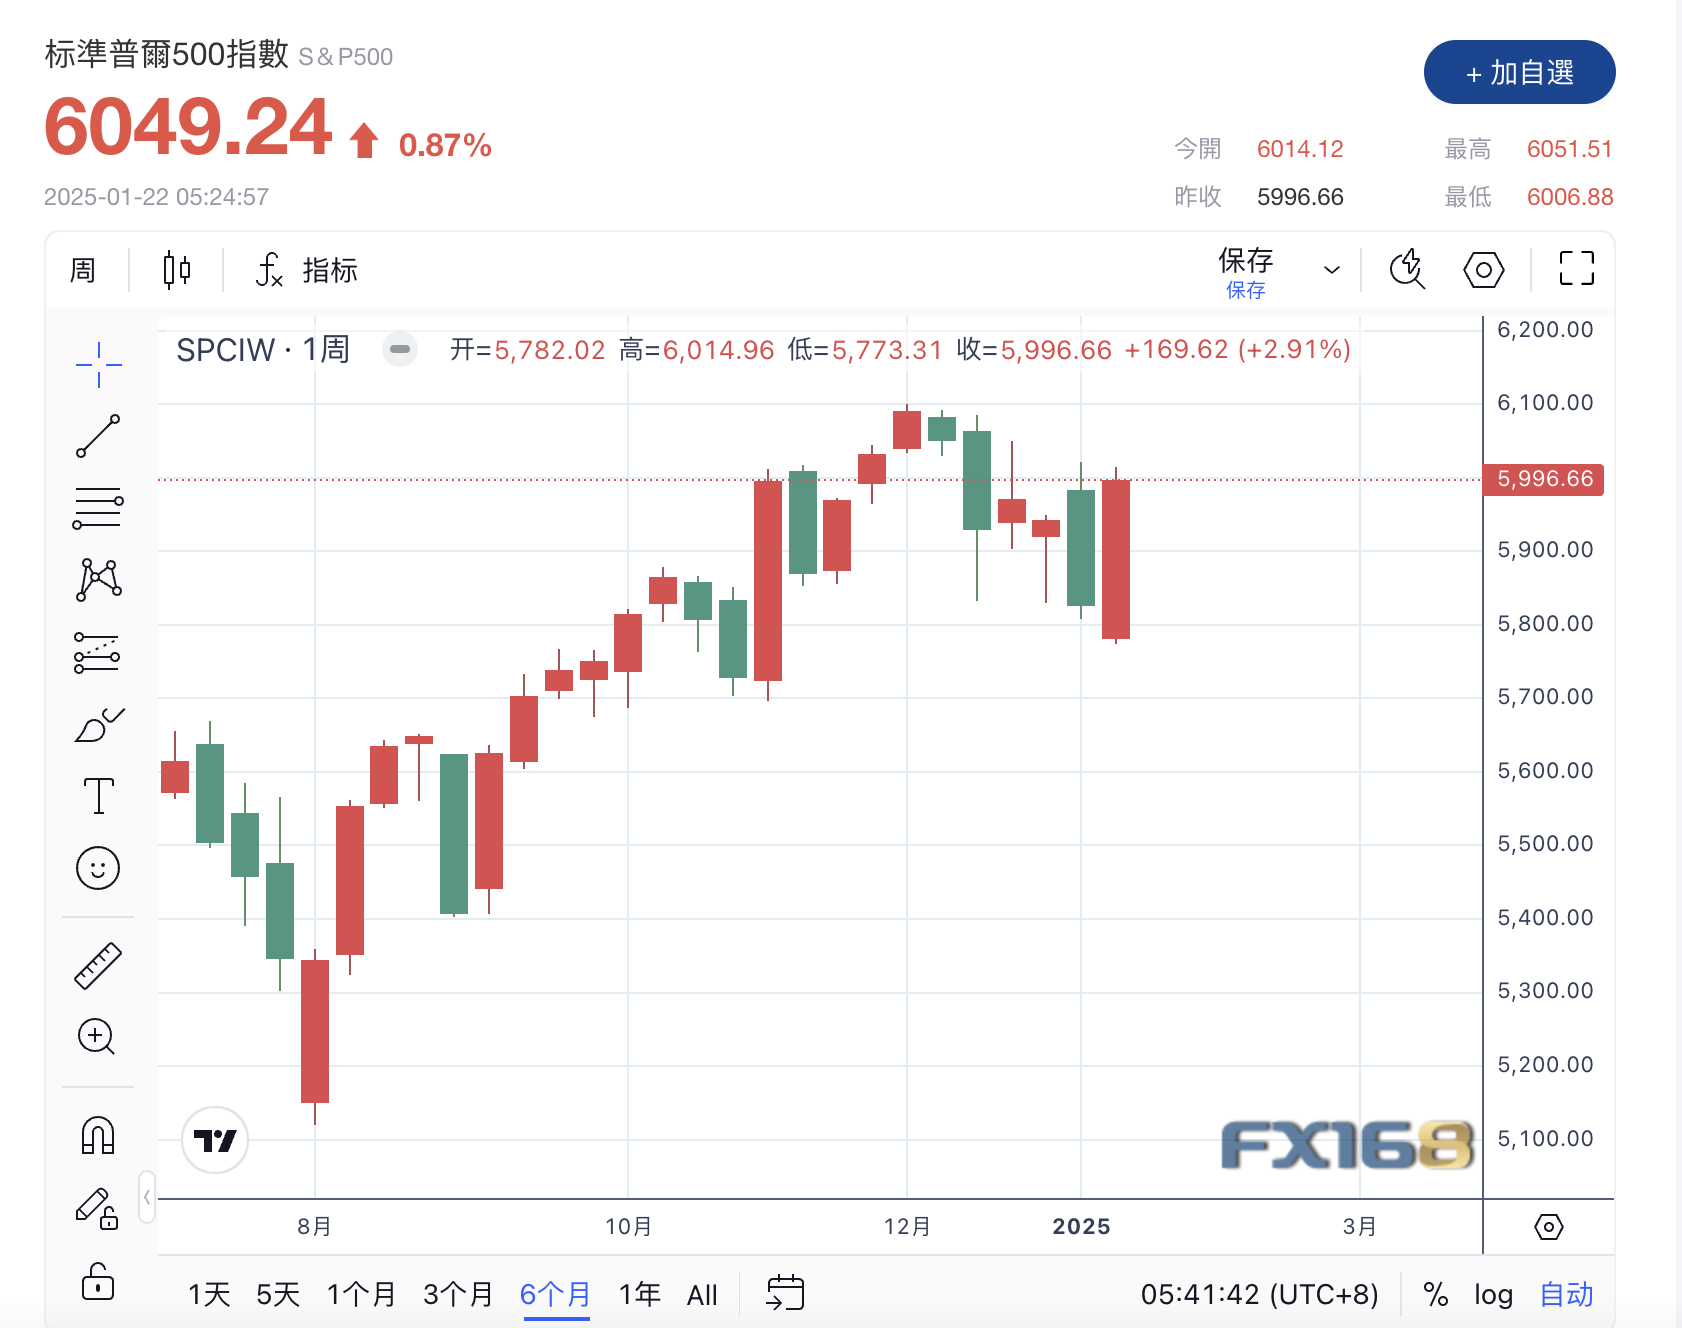
Task: Enter fullscreen chart mode
Action: (1576, 269)
